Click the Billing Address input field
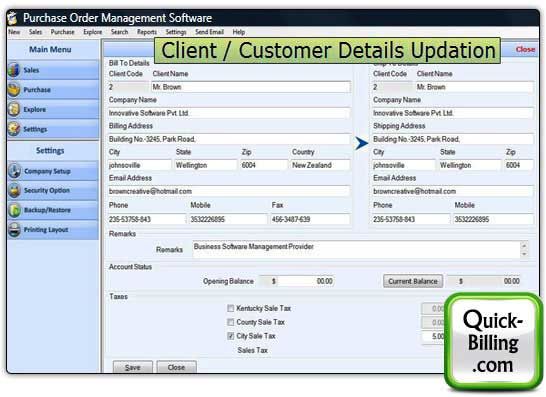This screenshot has width=546, height=397. 229,139
